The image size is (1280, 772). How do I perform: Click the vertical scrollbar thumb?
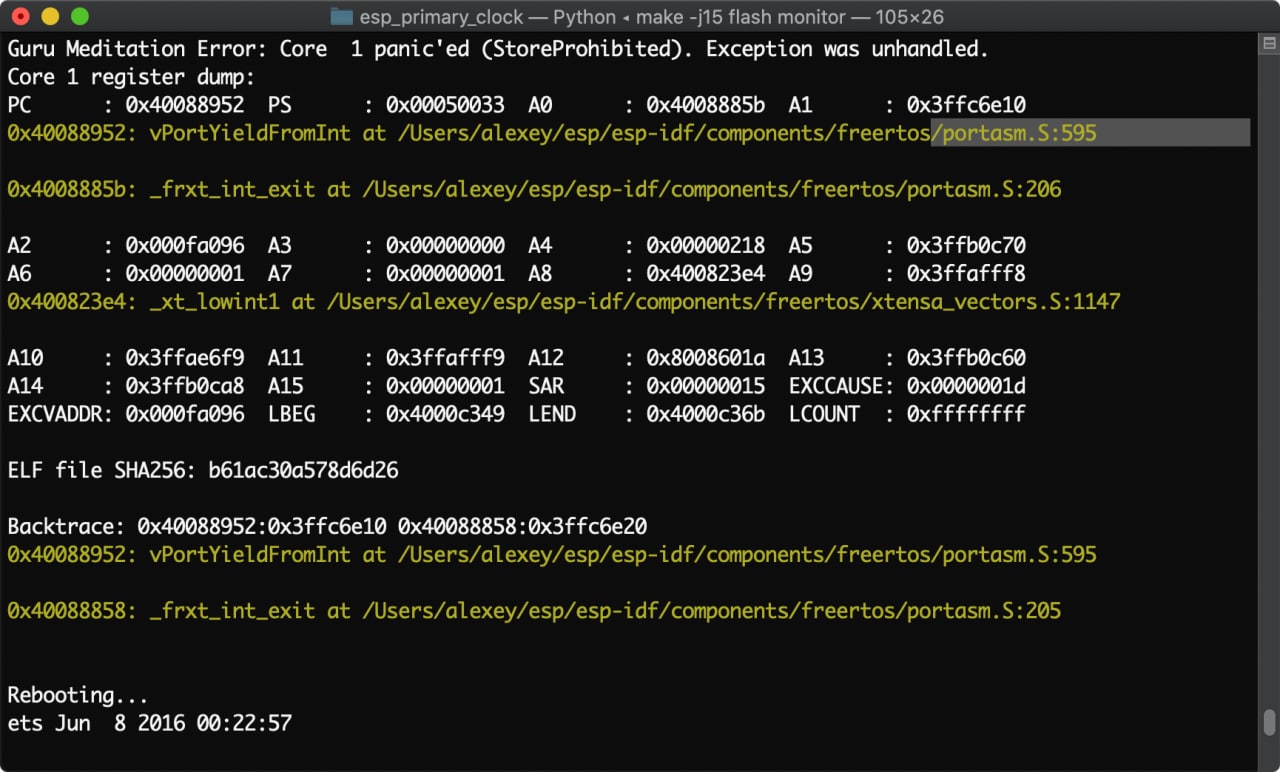(x=1269, y=722)
